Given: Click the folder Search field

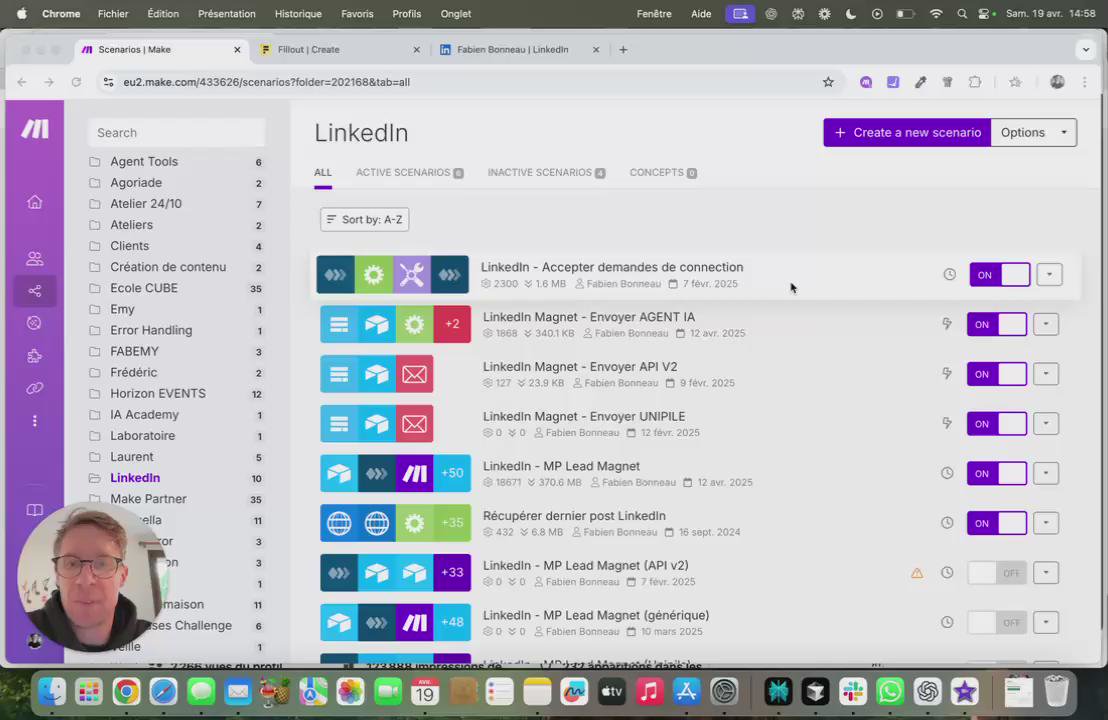Looking at the screenshot, I should [x=177, y=133].
